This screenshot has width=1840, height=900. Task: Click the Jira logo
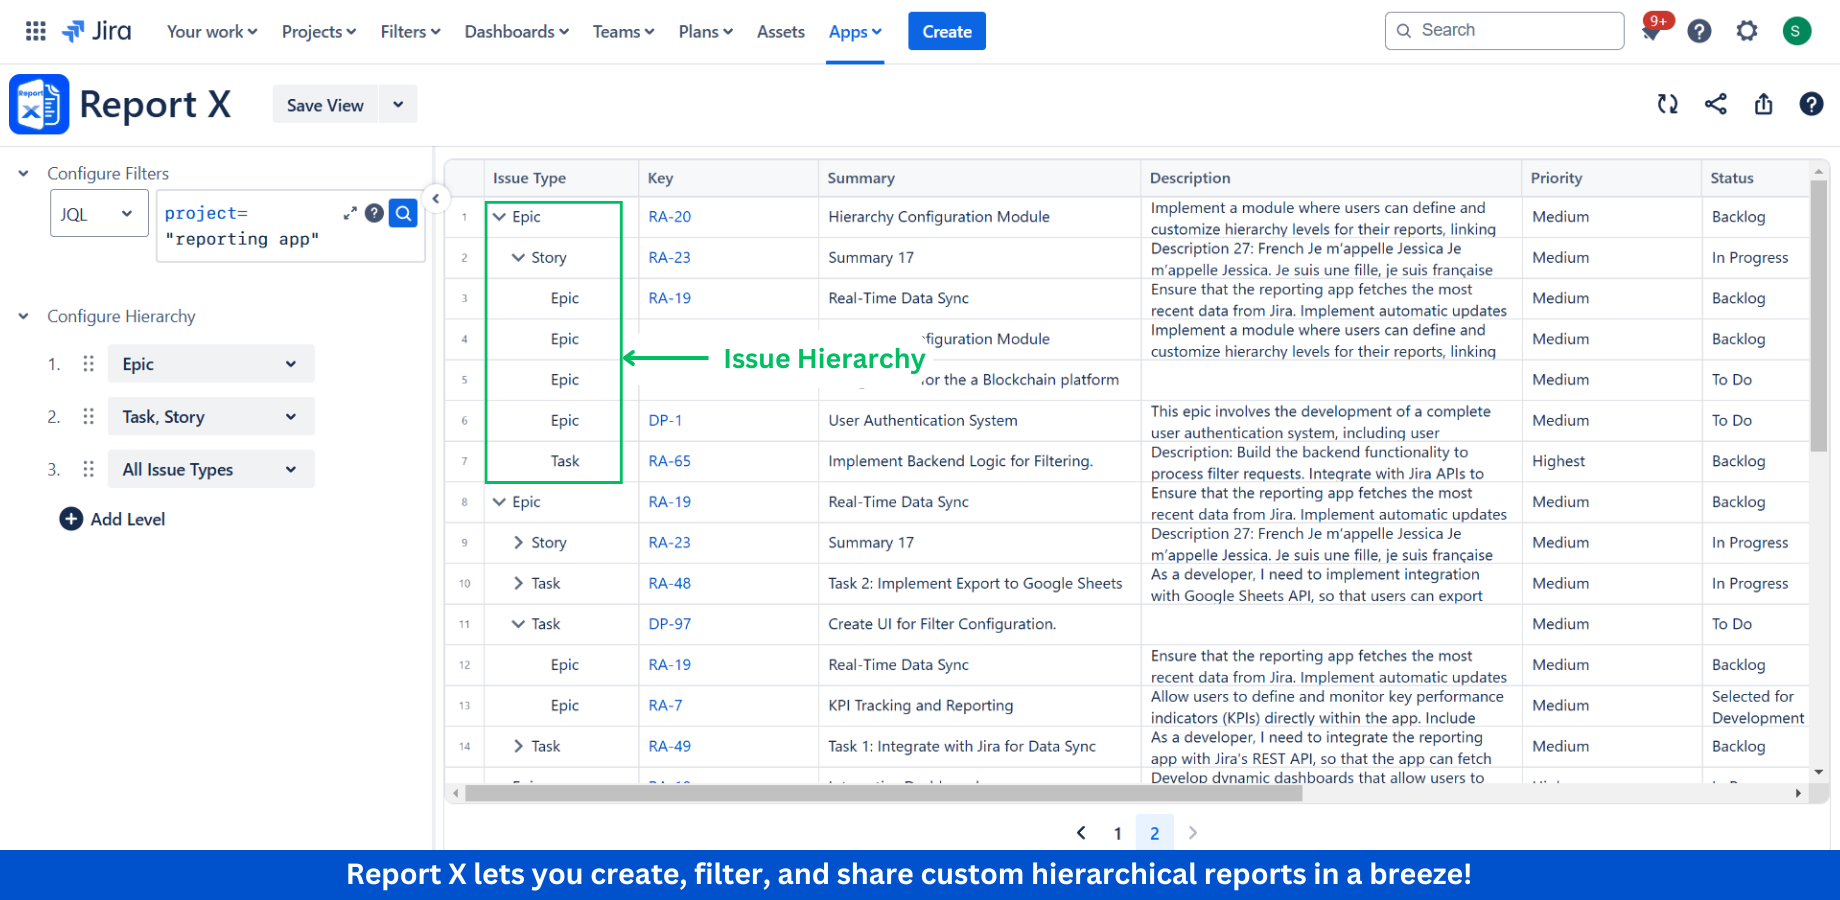pyautogui.click(x=97, y=31)
